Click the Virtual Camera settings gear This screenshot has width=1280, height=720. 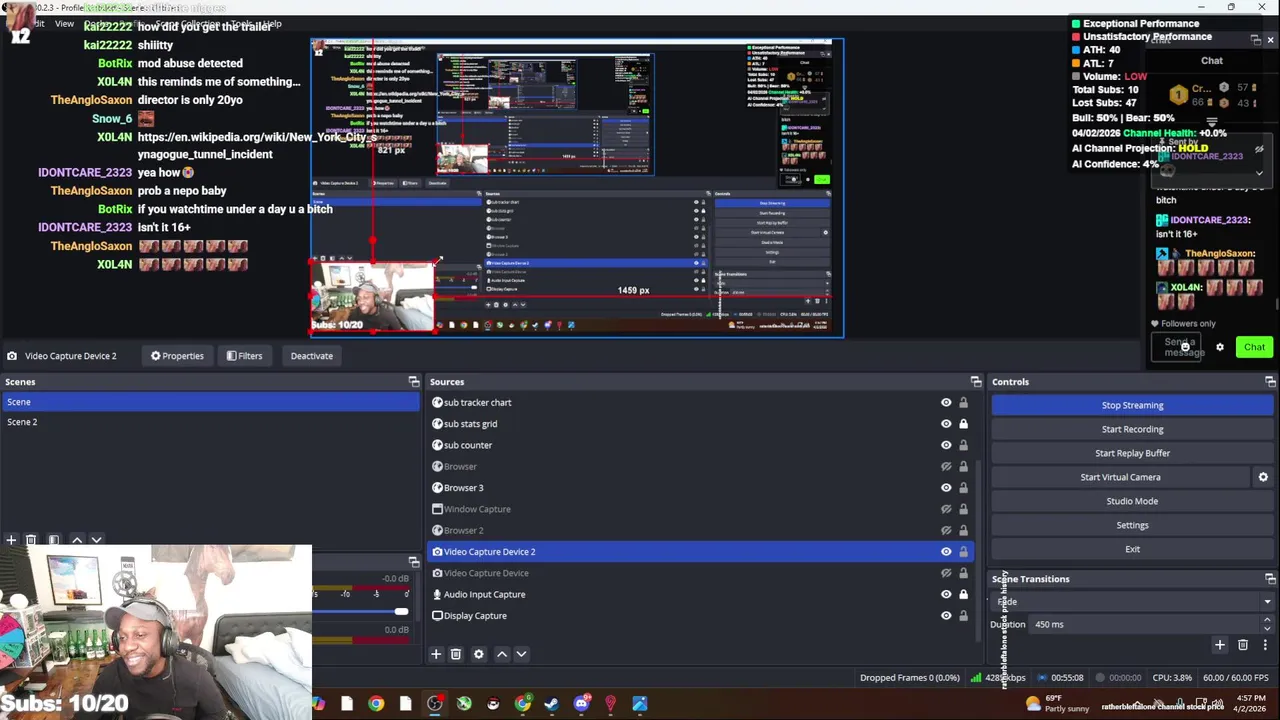[1263, 477]
